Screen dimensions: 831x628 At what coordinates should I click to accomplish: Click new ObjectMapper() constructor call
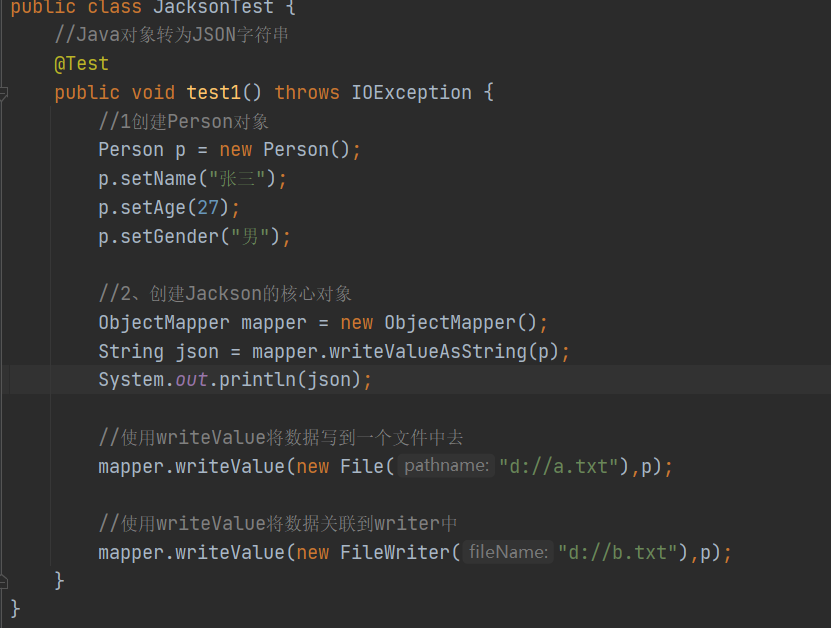[x=439, y=323]
